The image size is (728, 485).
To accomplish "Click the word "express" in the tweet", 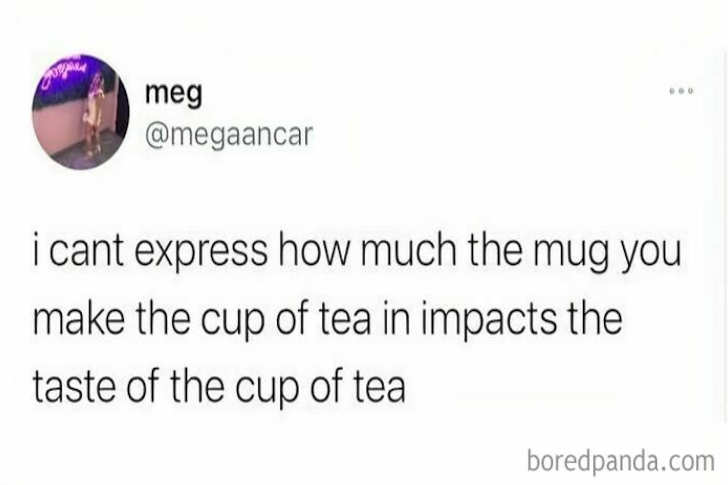I will pyautogui.click(x=201, y=252).
